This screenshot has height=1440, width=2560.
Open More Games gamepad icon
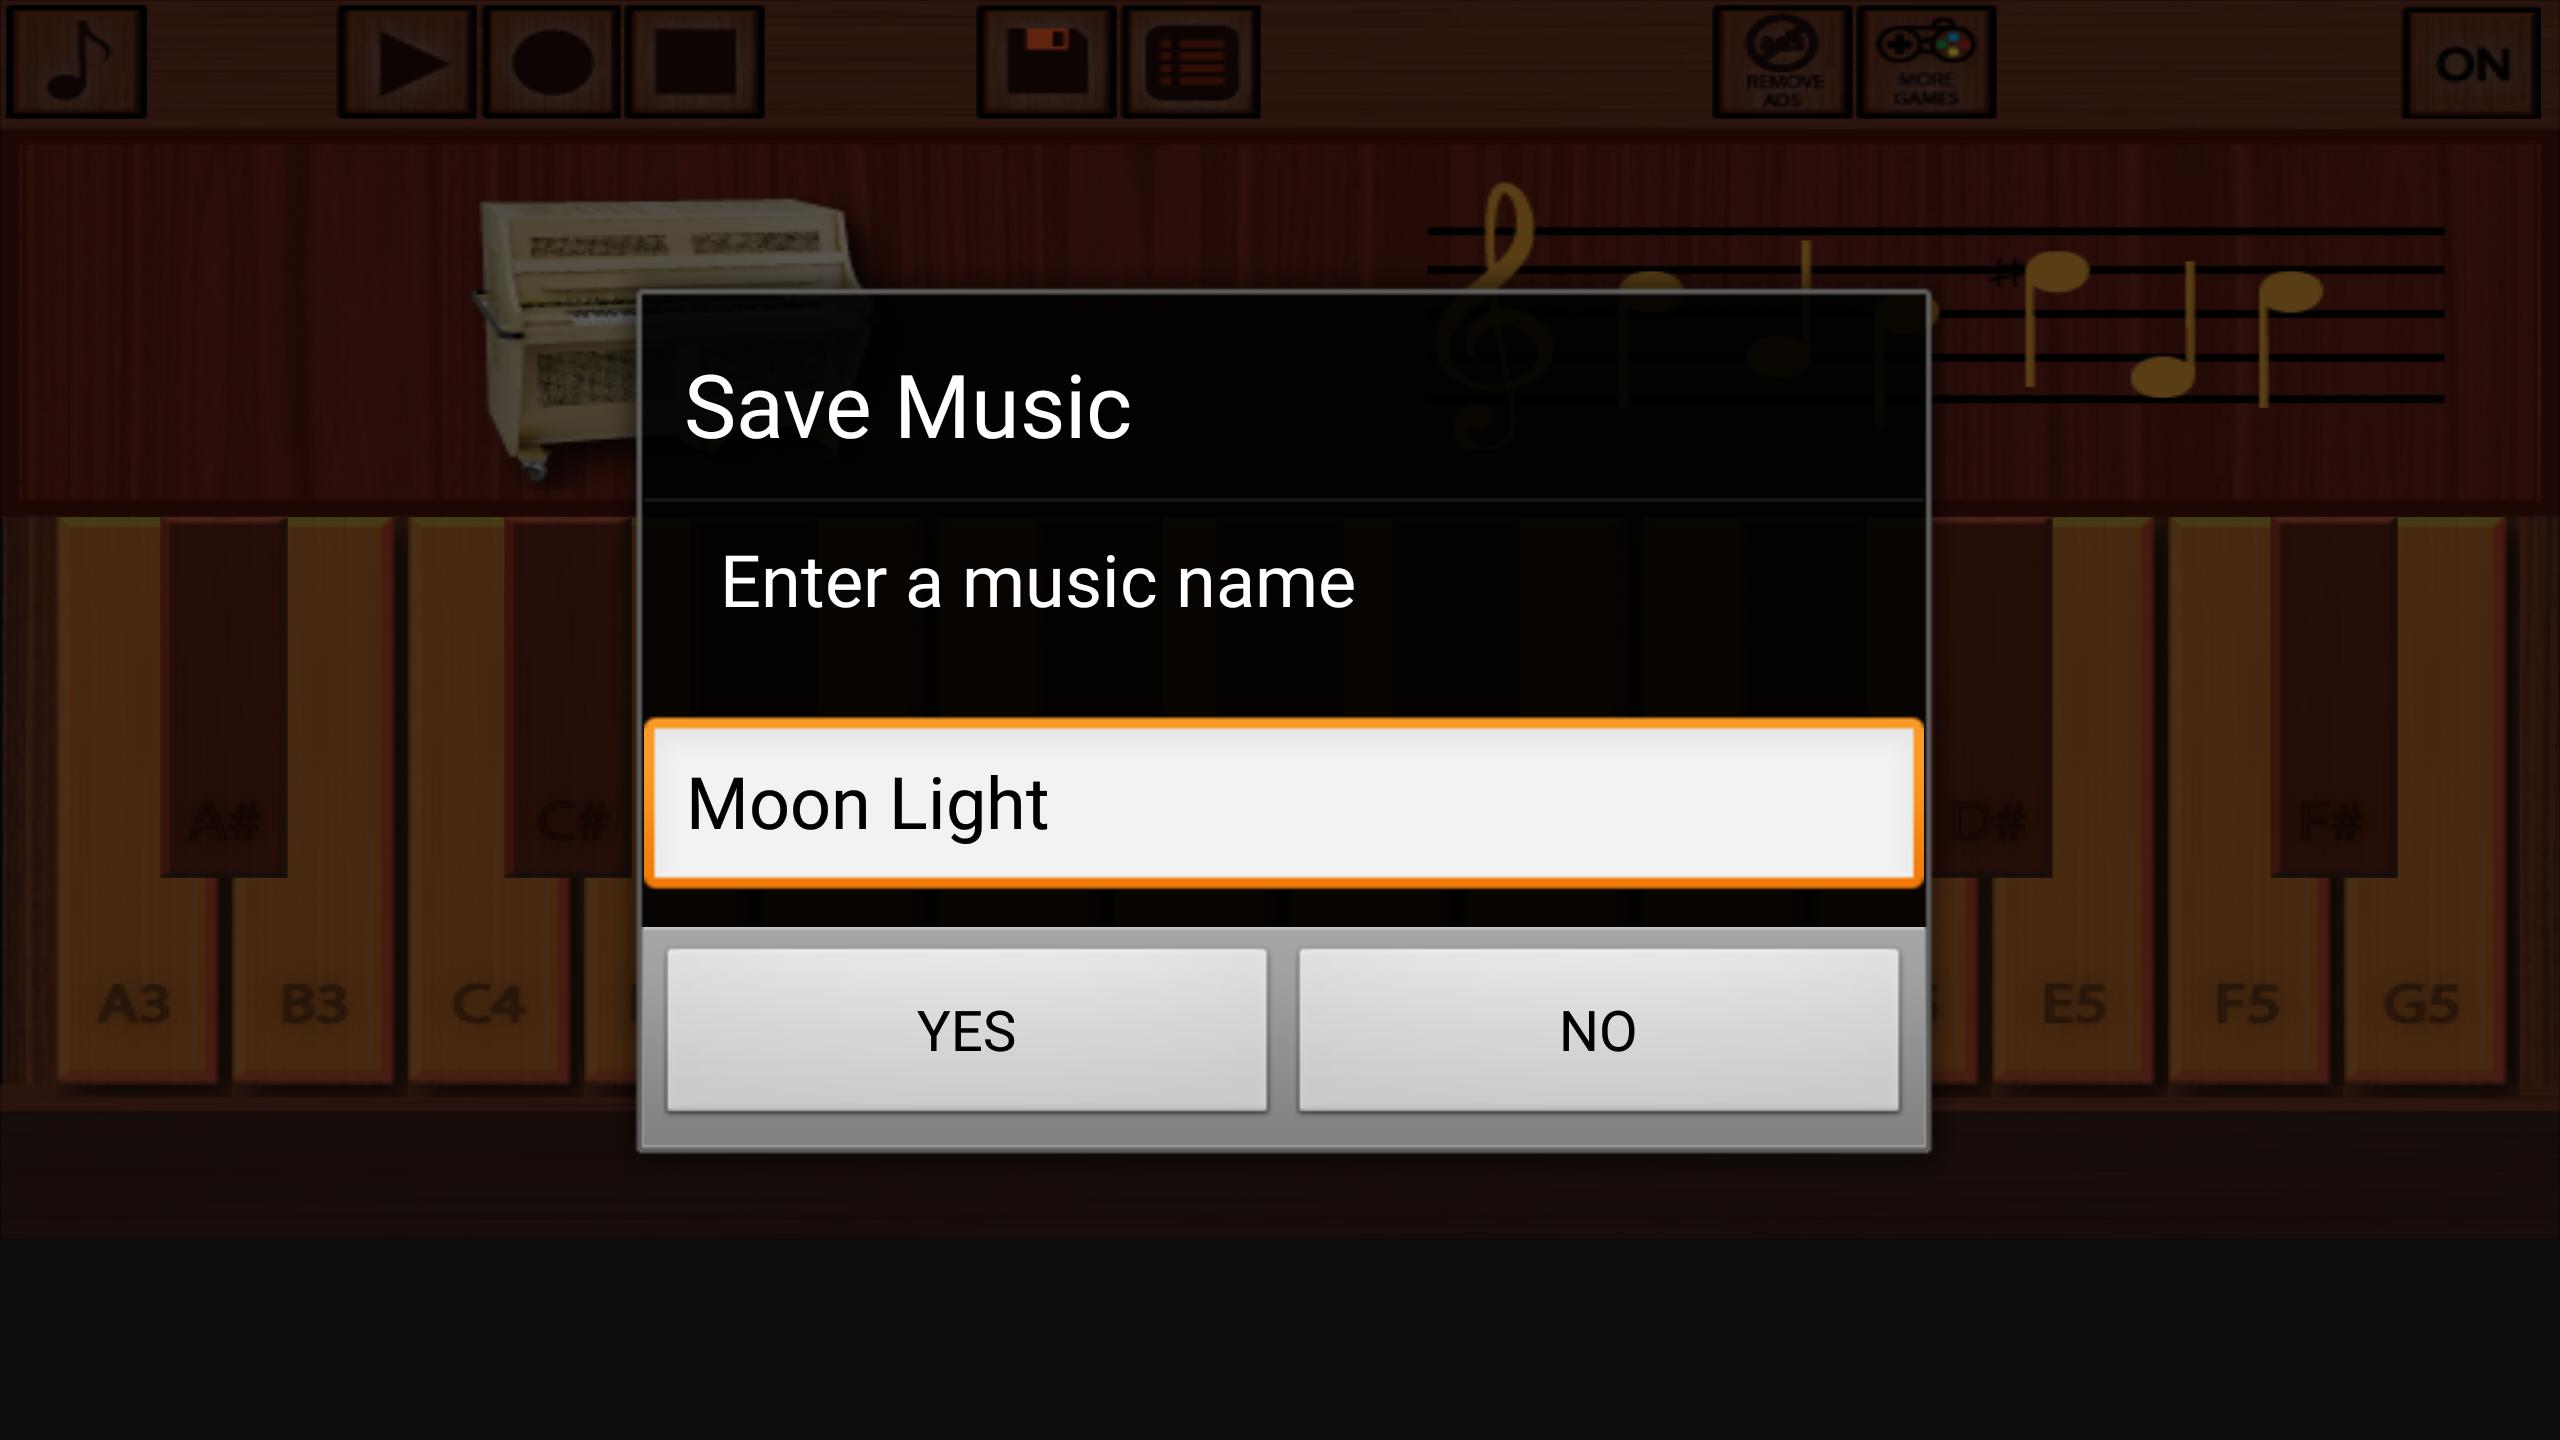[x=1926, y=62]
